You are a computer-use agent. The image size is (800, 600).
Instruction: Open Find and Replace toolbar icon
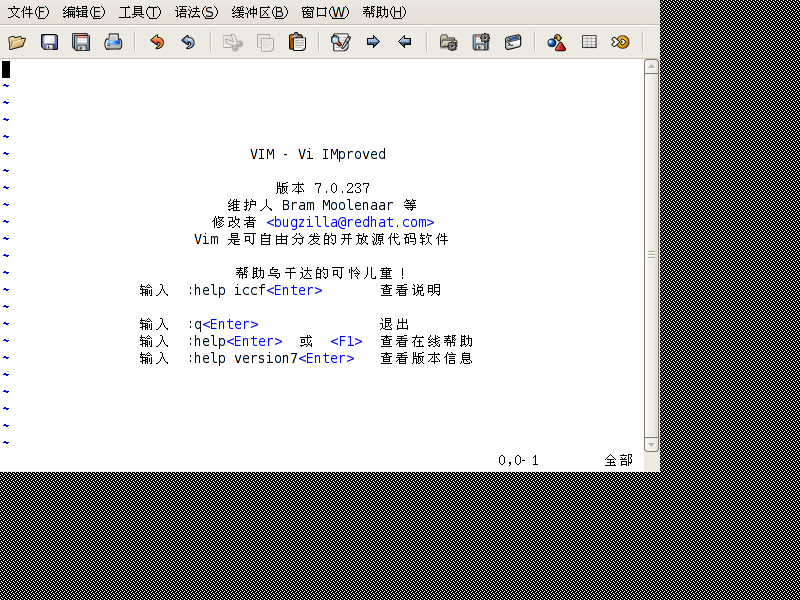[340, 42]
